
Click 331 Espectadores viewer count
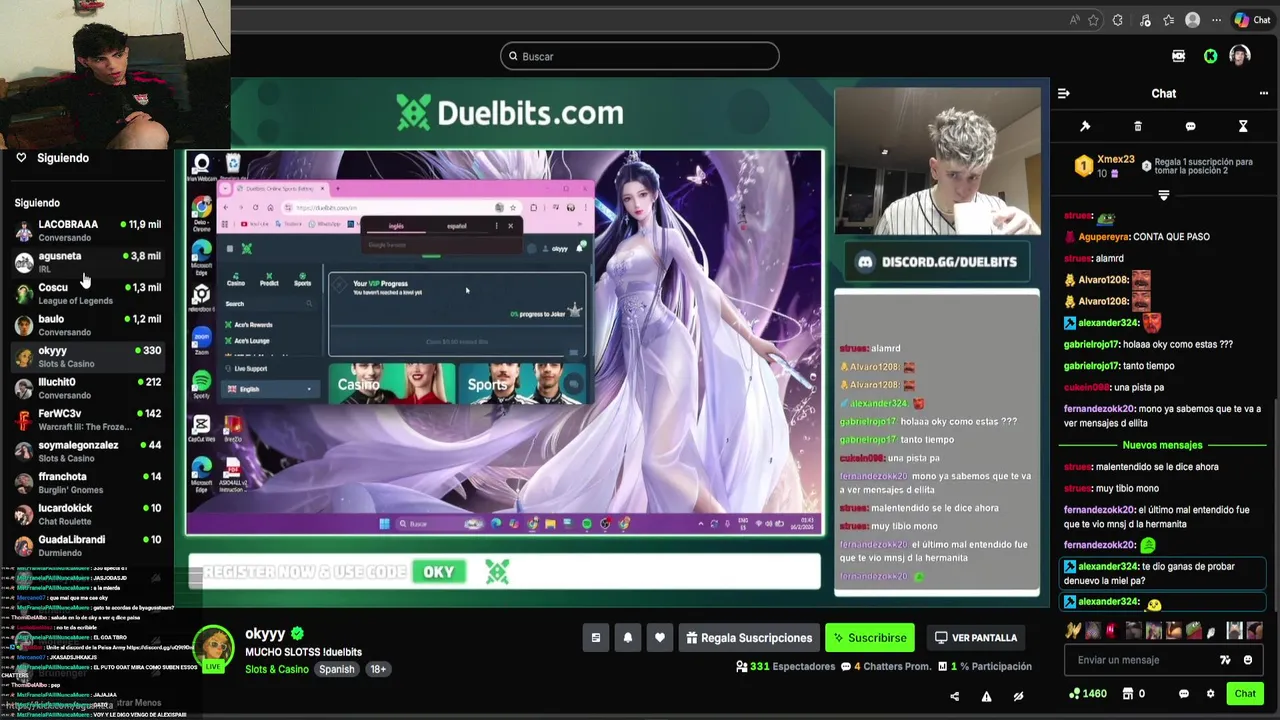point(785,666)
